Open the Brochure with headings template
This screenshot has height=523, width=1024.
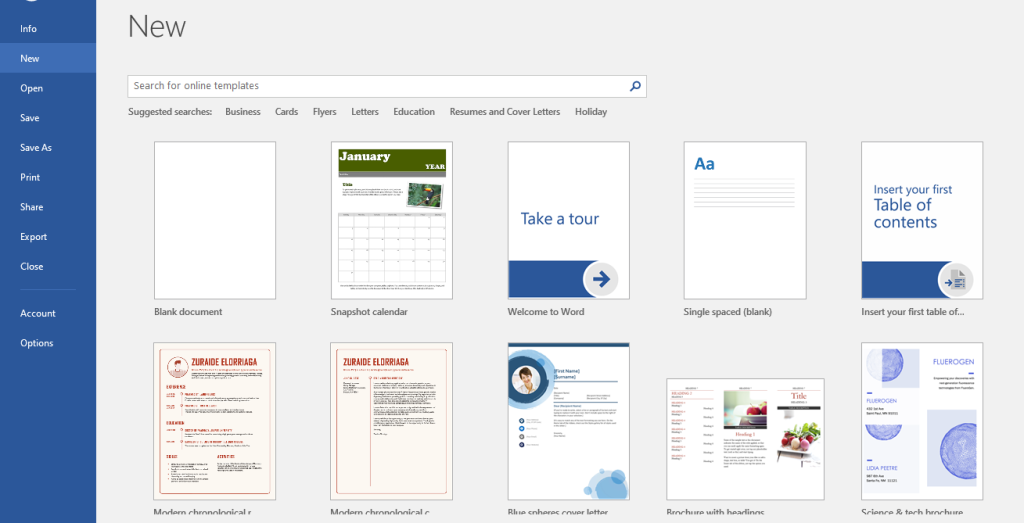744,438
